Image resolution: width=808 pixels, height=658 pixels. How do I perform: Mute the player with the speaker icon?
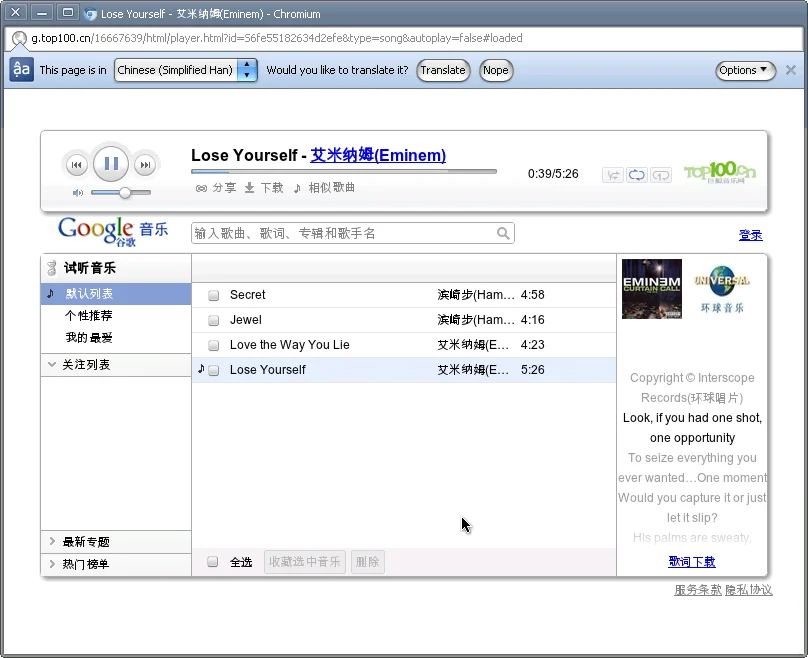point(78,193)
